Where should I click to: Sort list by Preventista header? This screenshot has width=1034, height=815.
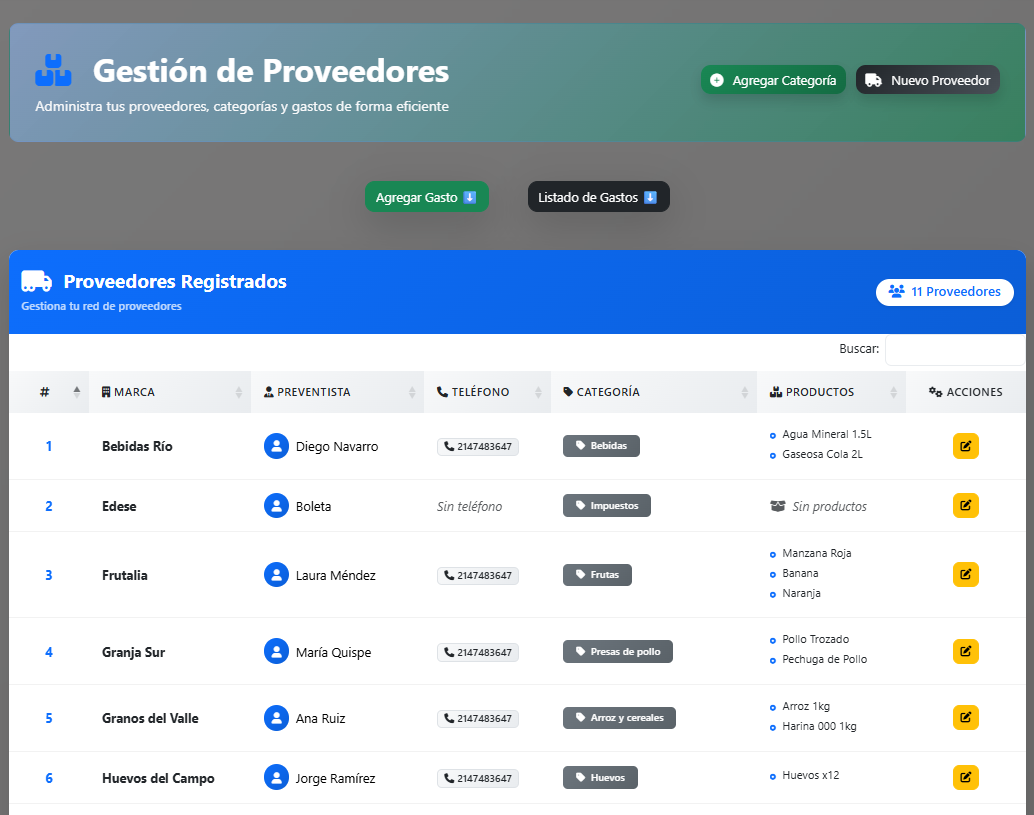click(337, 392)
